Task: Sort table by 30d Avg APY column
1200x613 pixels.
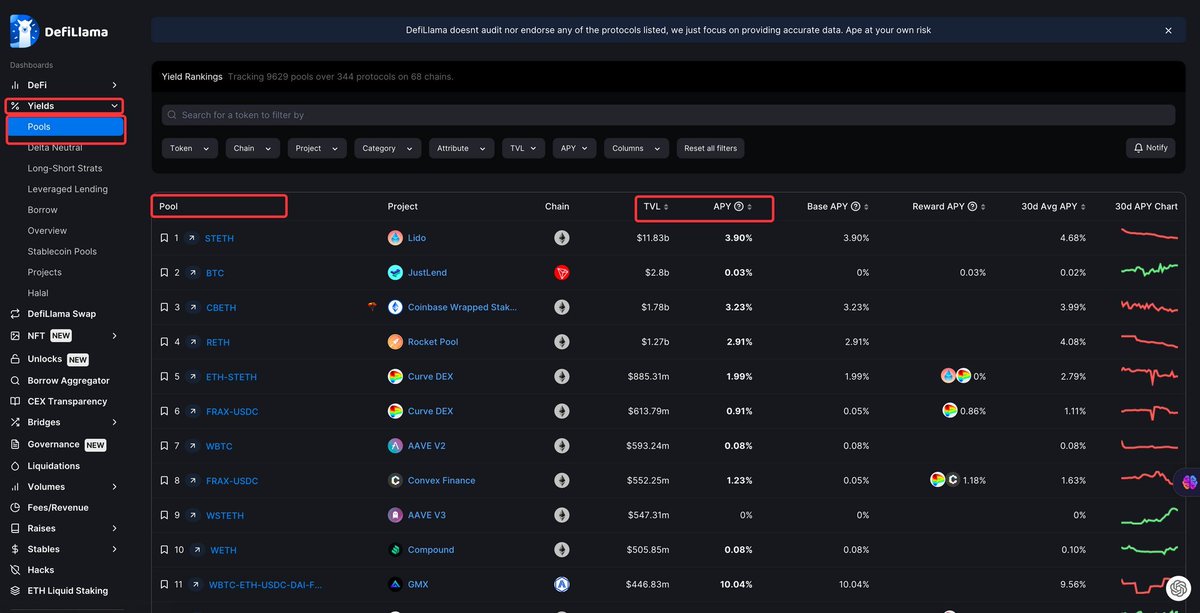Action: (1053, 207)
